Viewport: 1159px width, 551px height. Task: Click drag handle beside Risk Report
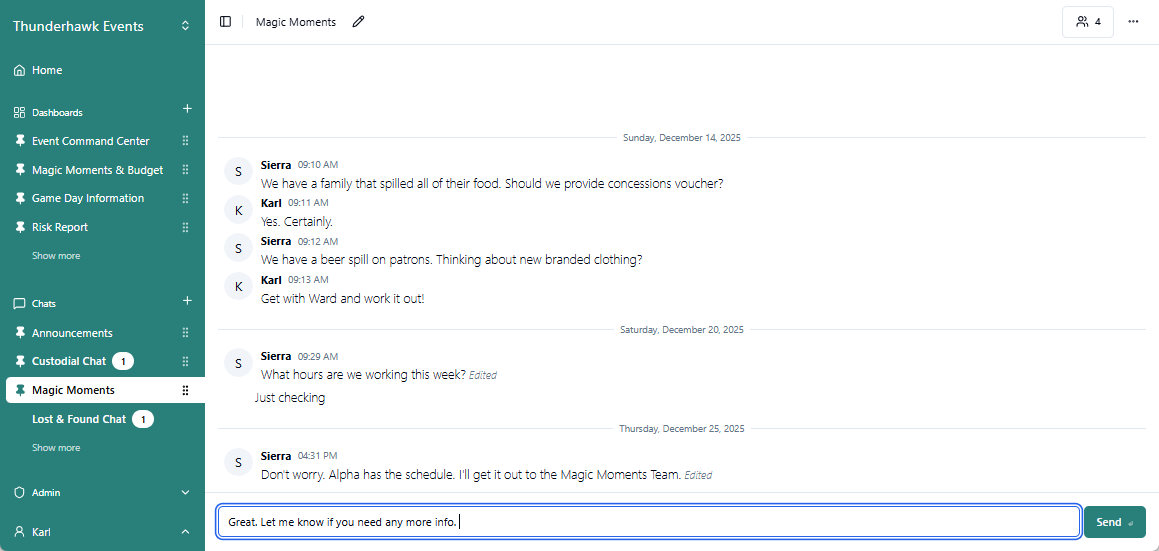tap(185, 227)
